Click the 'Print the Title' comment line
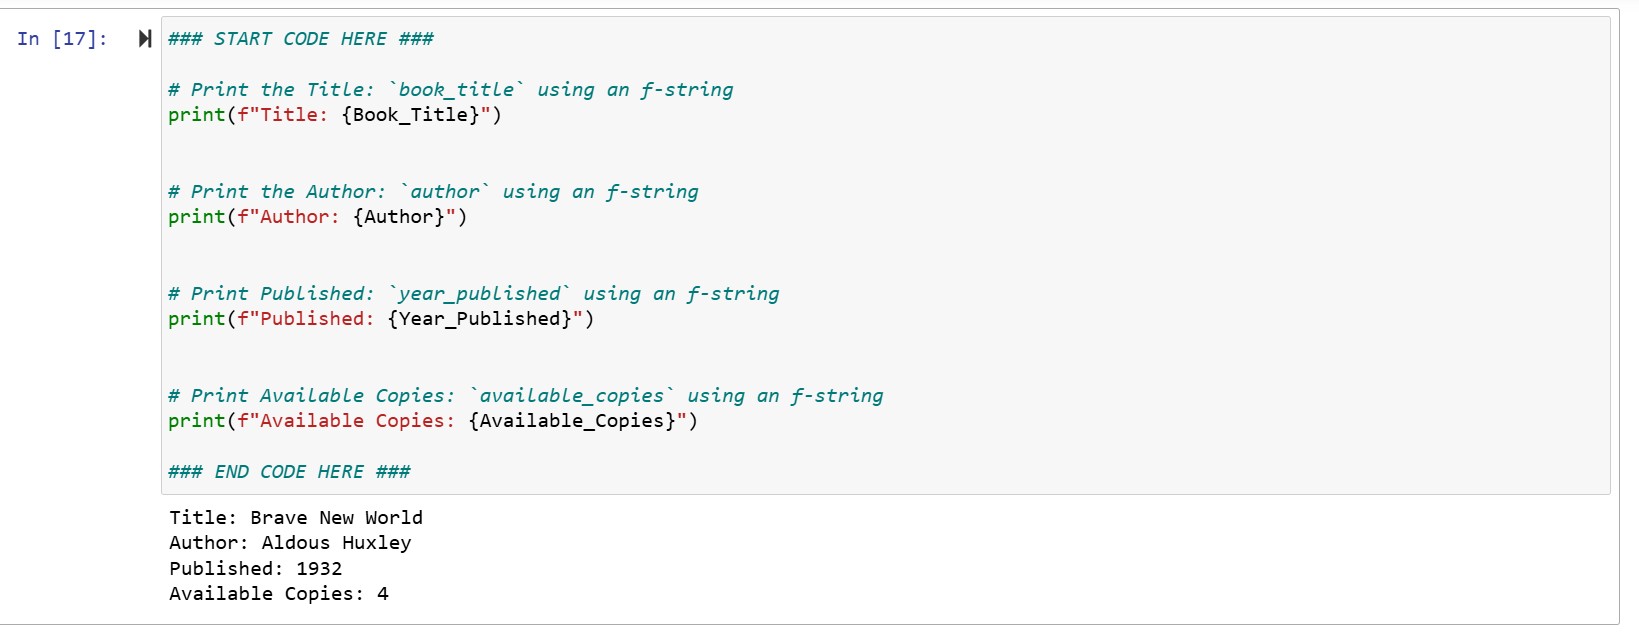The image size is (1639, 637). (x=451, y=90)
